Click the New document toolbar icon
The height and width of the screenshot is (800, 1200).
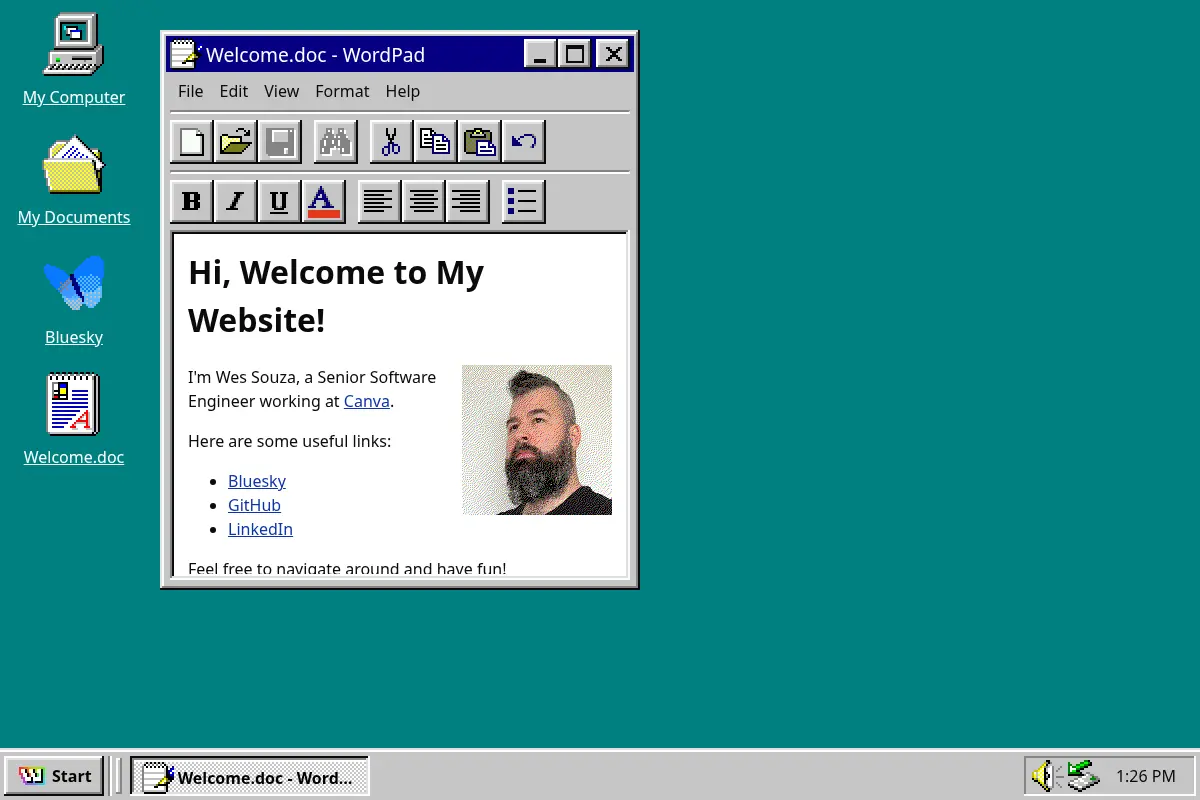[192, 142]
